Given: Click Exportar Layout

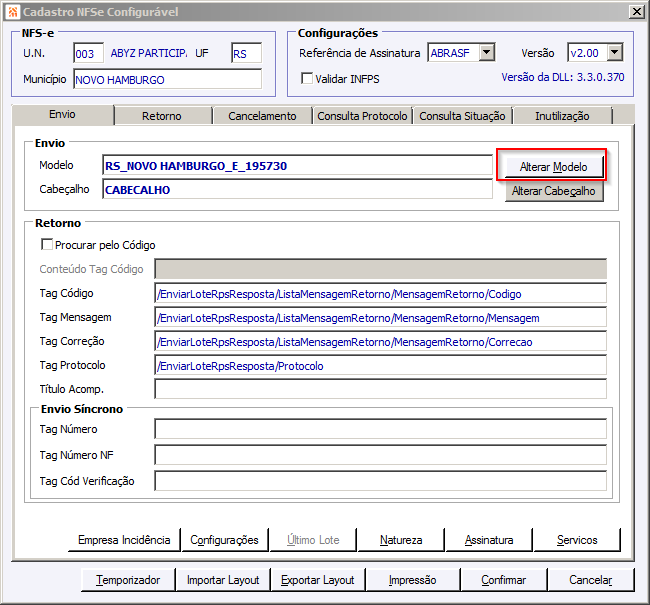Looking at the screenshot, I should pos(318,580).
